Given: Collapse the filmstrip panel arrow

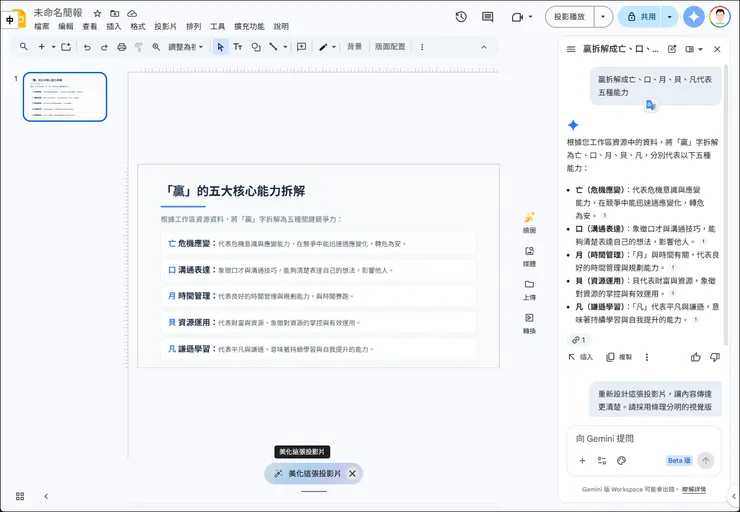Looking at the screenshot, I should coord(46,496).
